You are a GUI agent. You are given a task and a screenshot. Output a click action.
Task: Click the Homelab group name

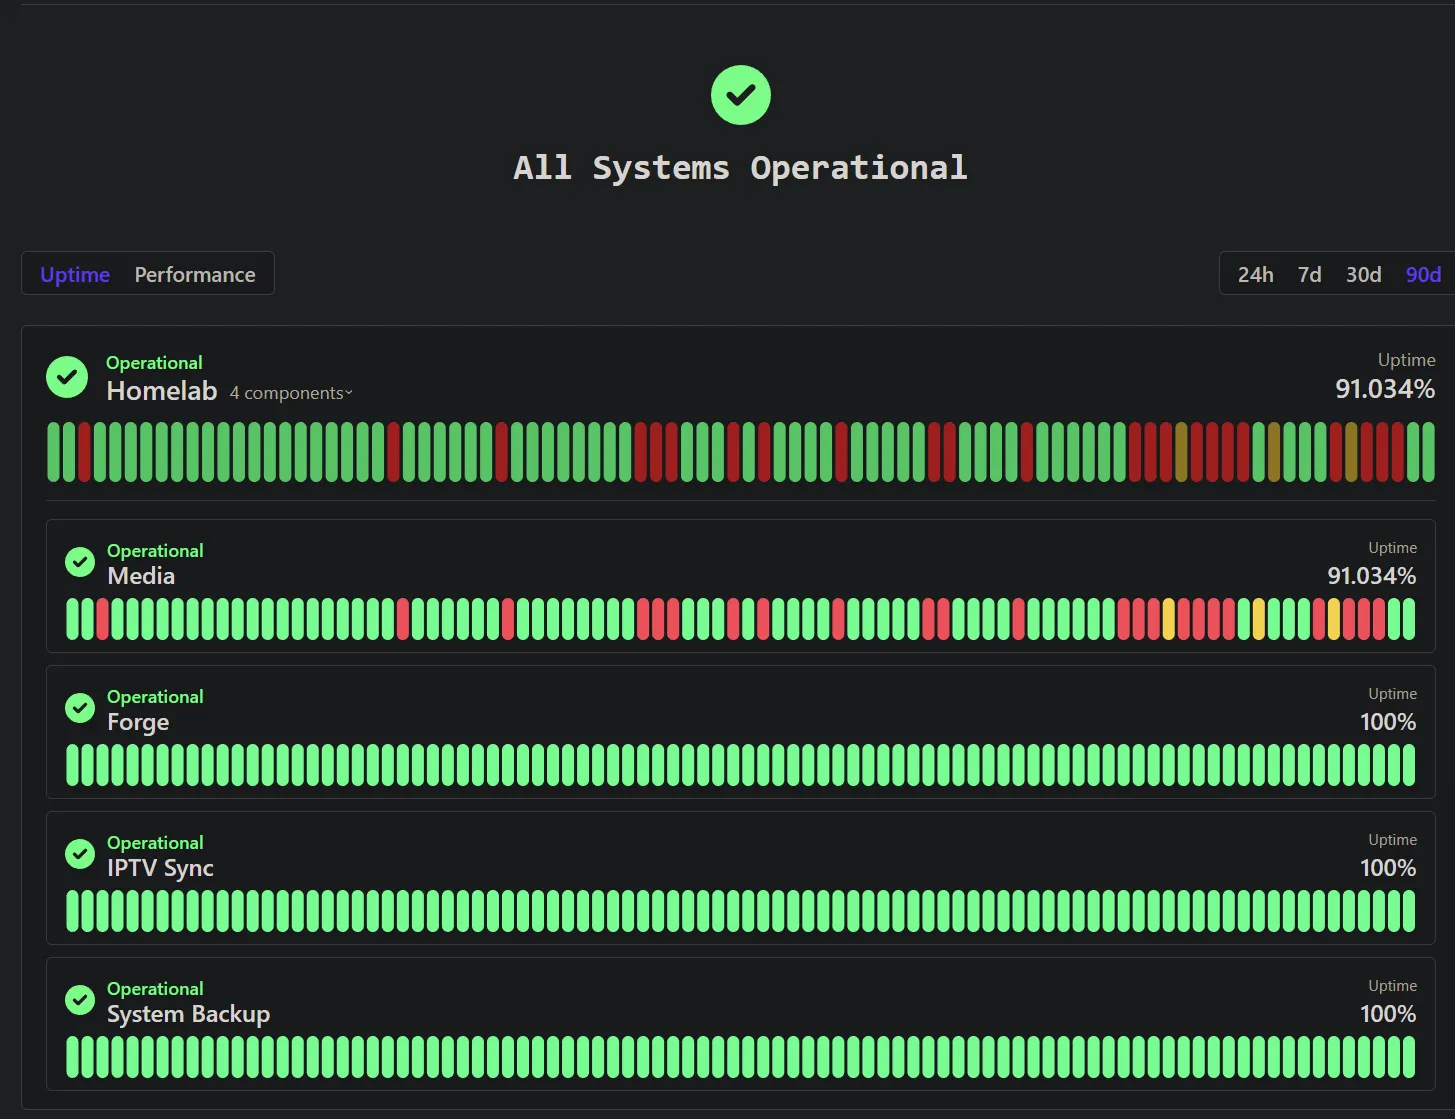coord(162,391)
